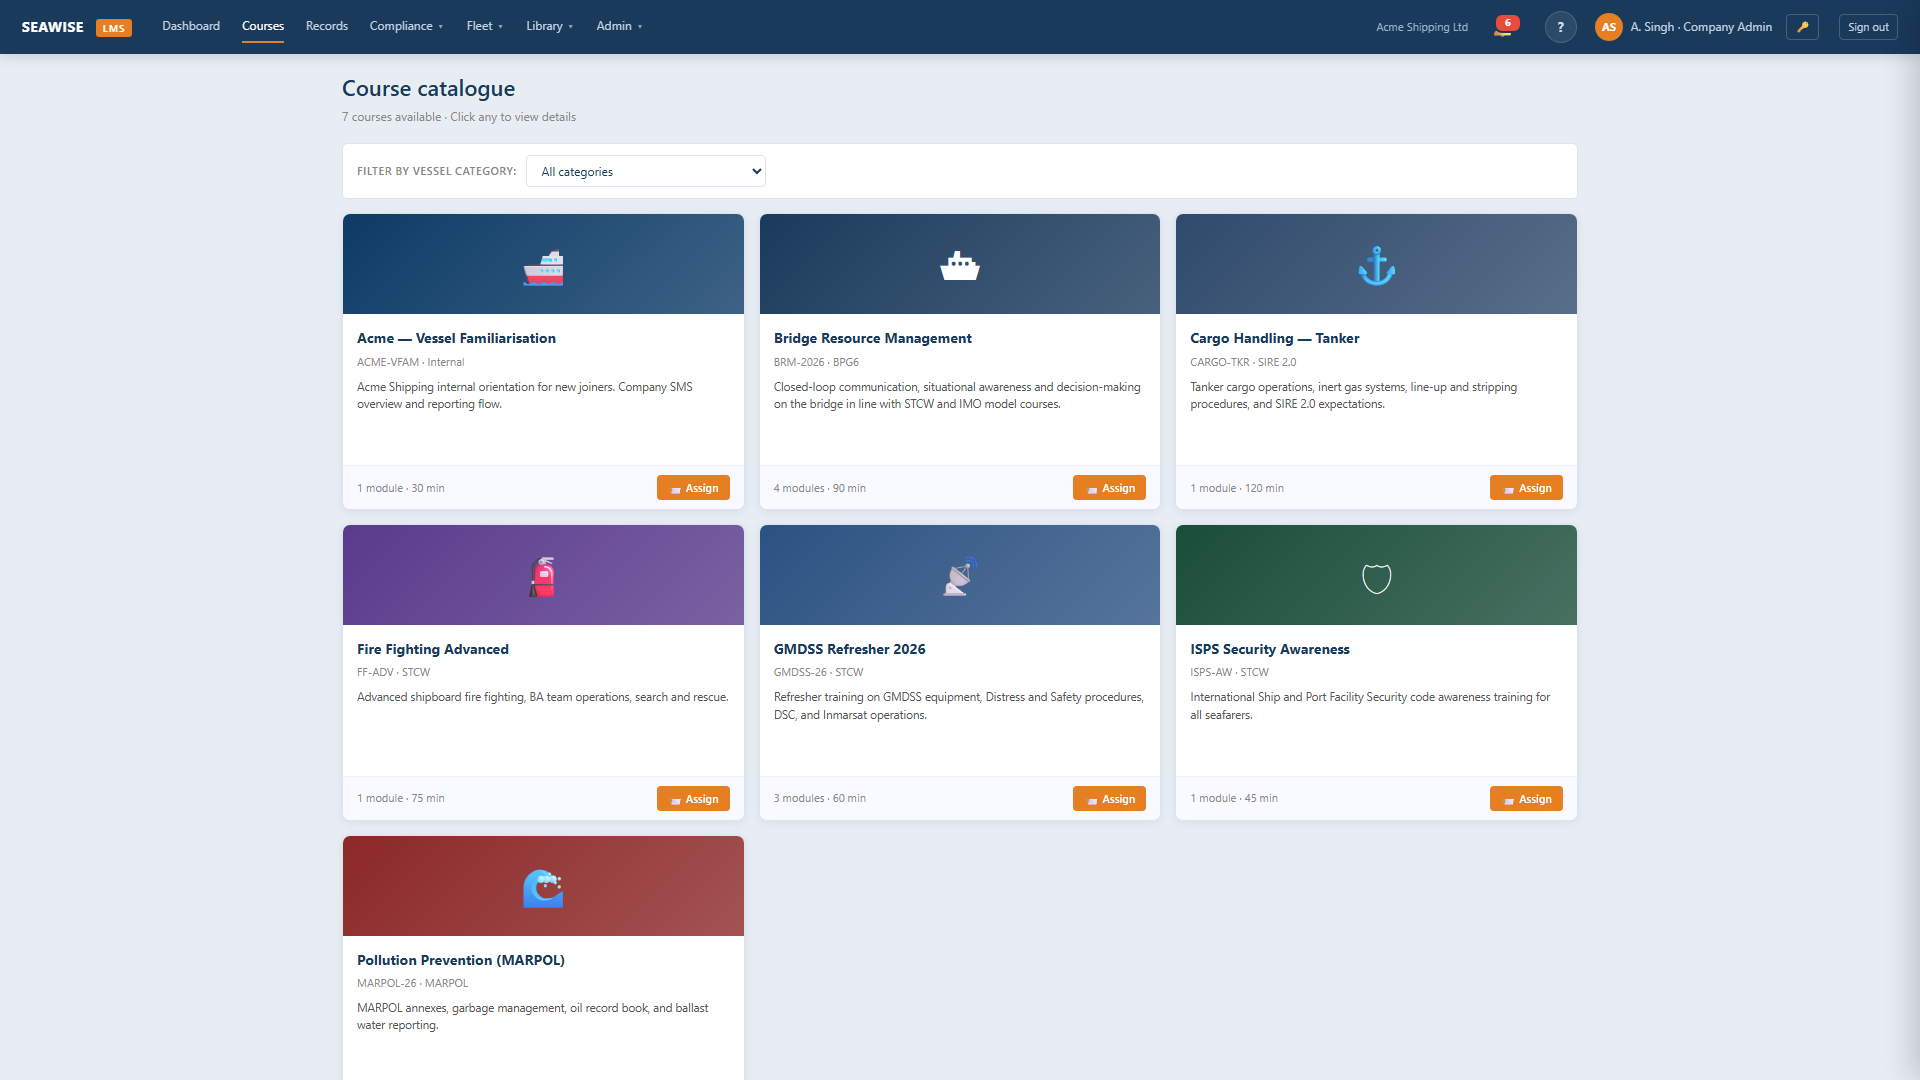This screenshot has width=1920, height=1080.
Task: Open the Fire Fighting Advanced title
Action: (432, 649)
